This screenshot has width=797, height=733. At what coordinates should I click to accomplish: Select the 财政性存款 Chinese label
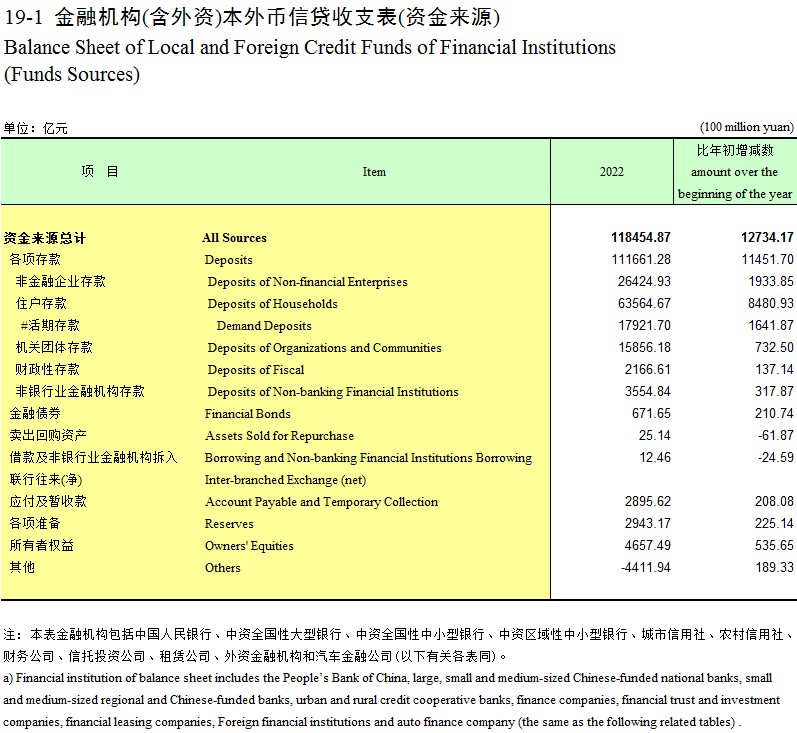tap(48, 370)
